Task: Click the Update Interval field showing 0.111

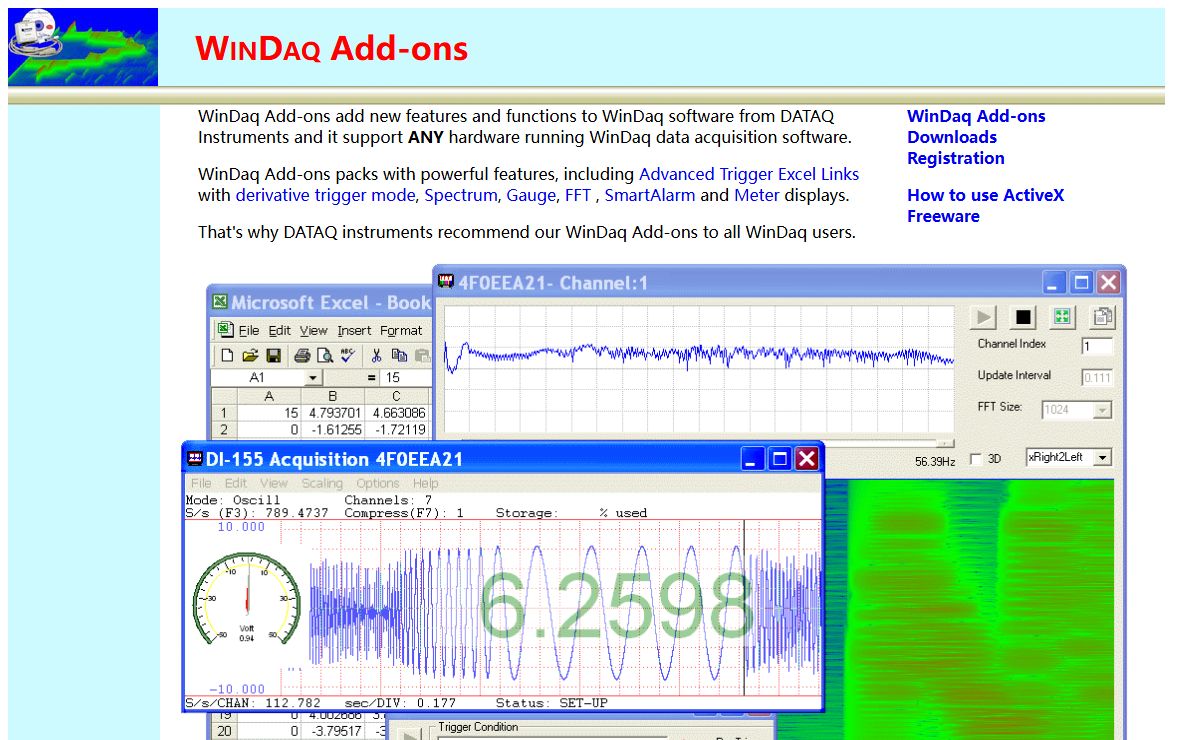Action: 1097,378
